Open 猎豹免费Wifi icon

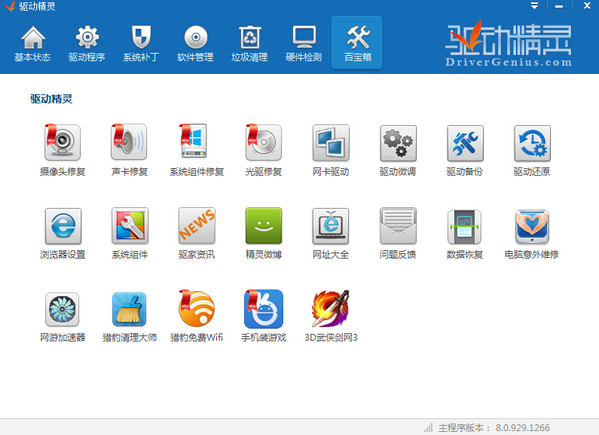click(196, 309)
